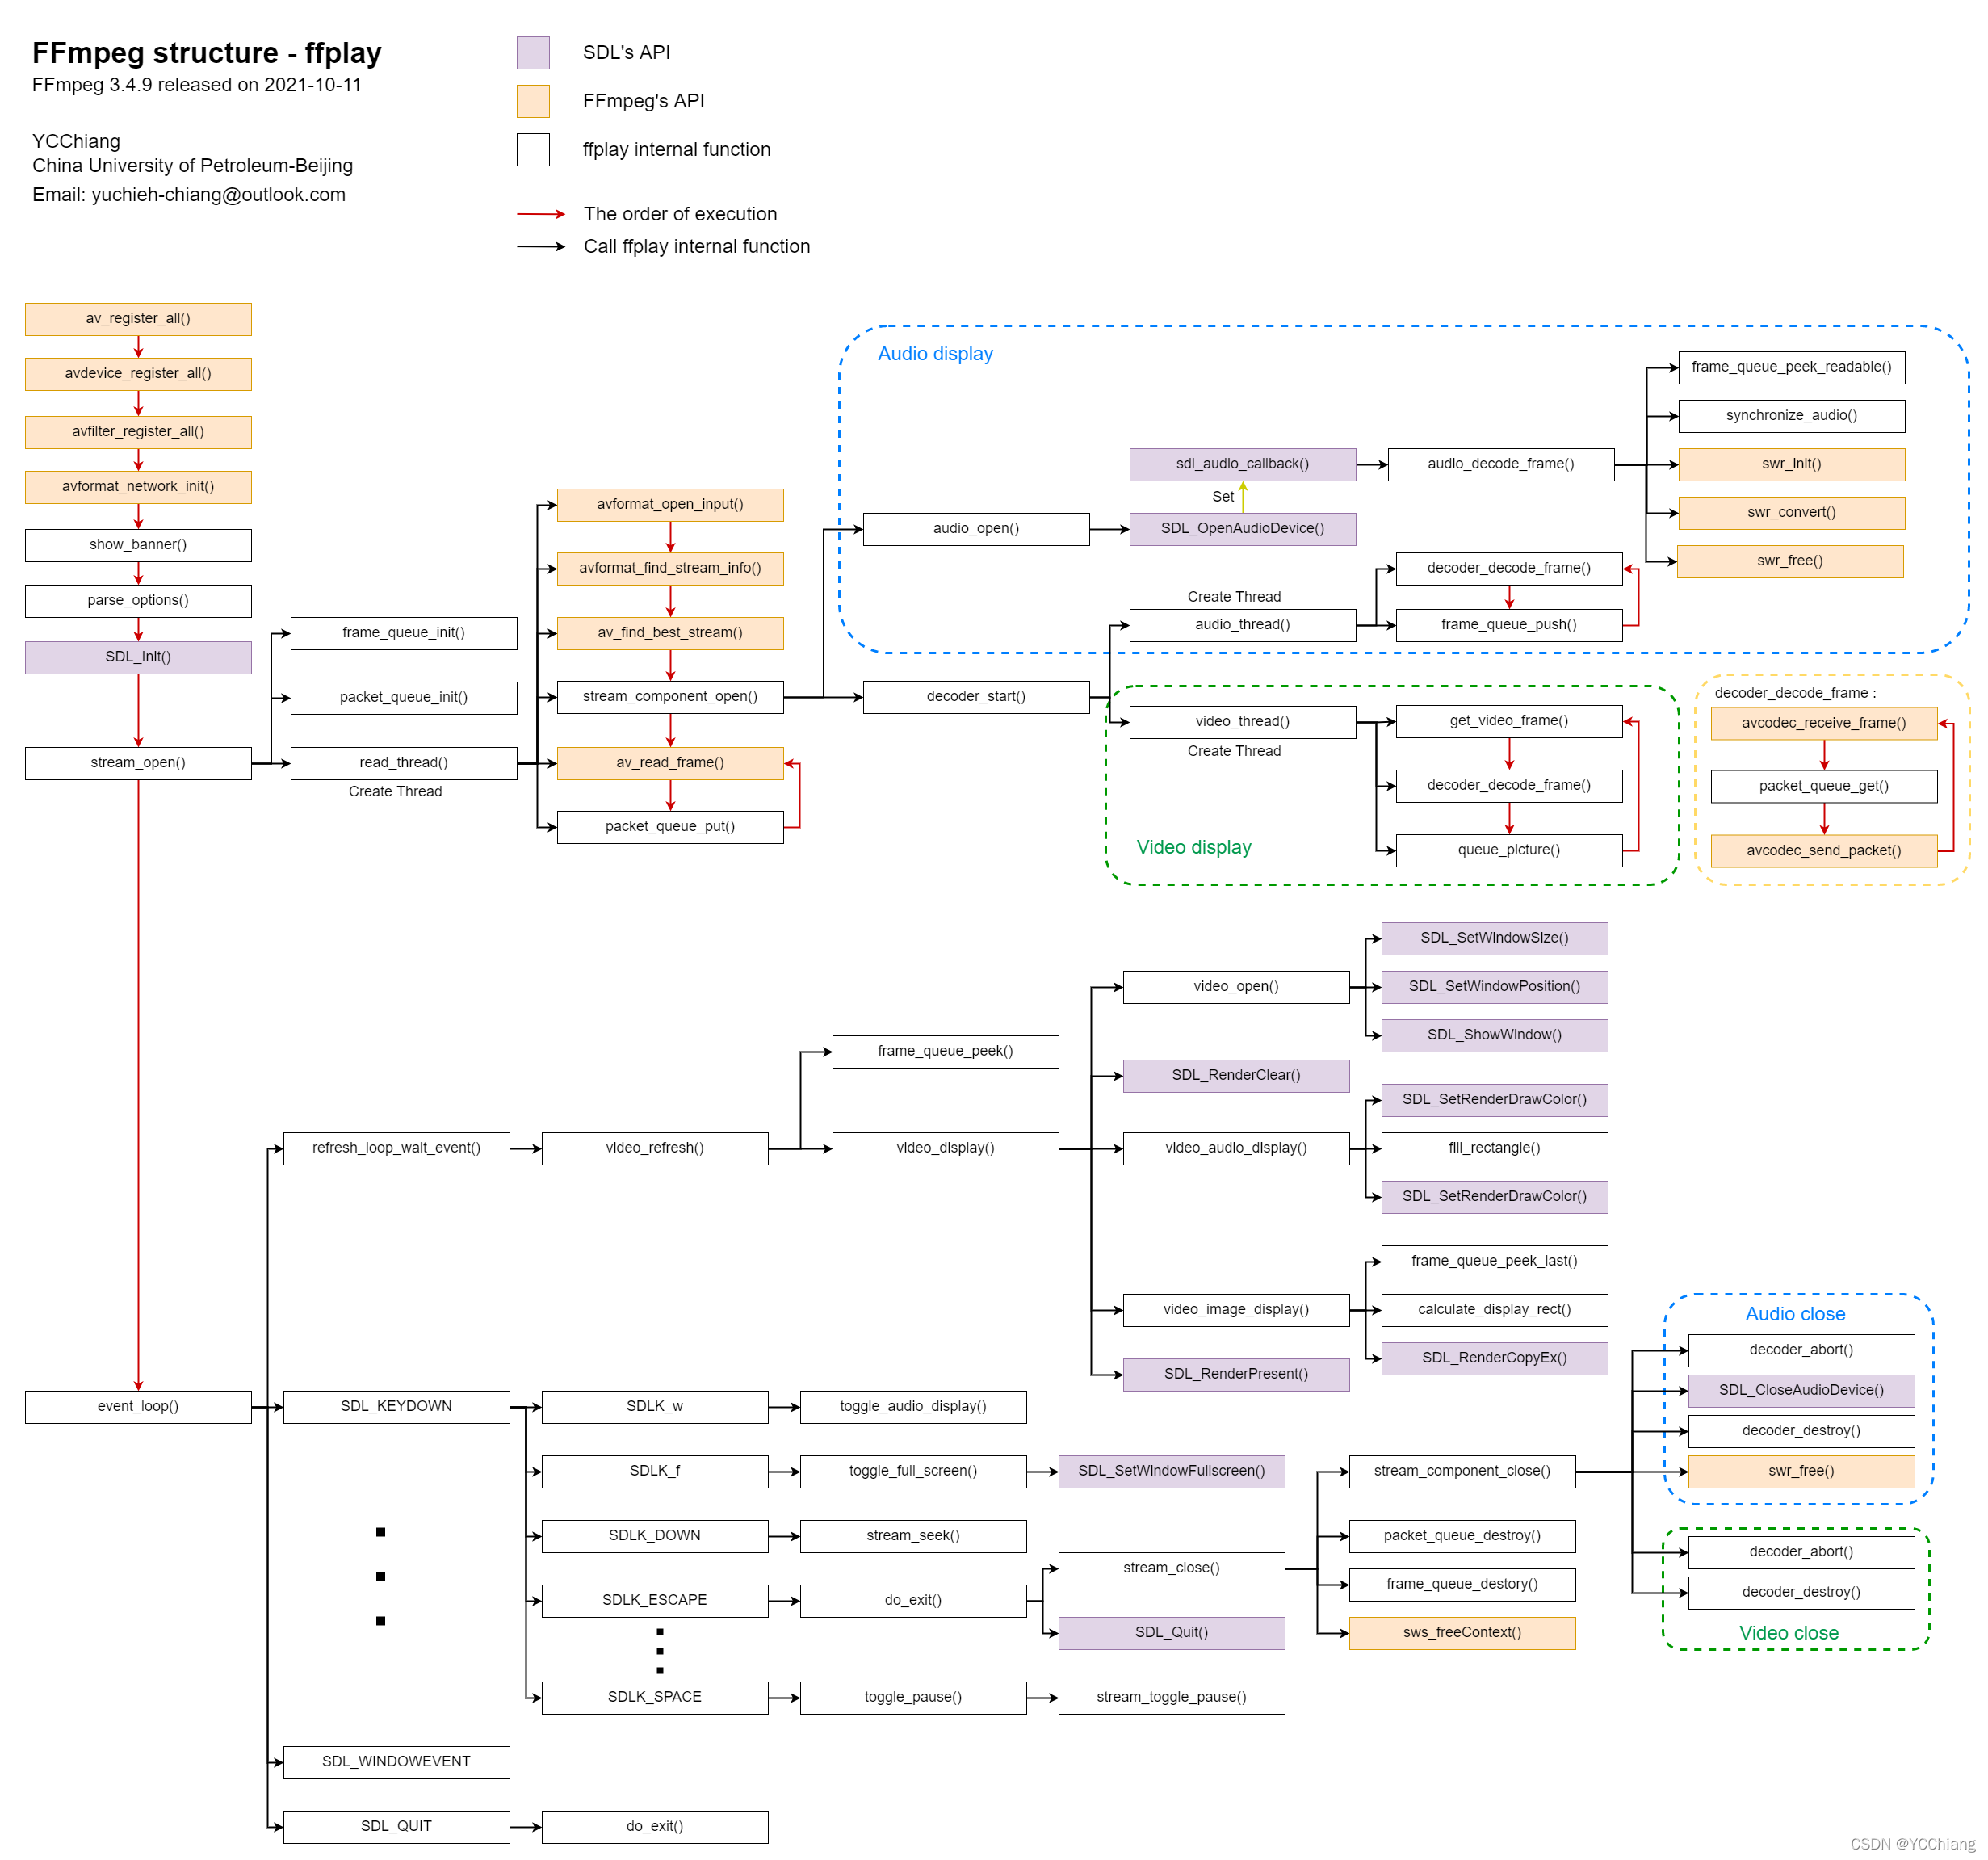This screenshot has width=1988, height=1860.
Task: Select the swr_init() box
Action: tap(1792, 464)
